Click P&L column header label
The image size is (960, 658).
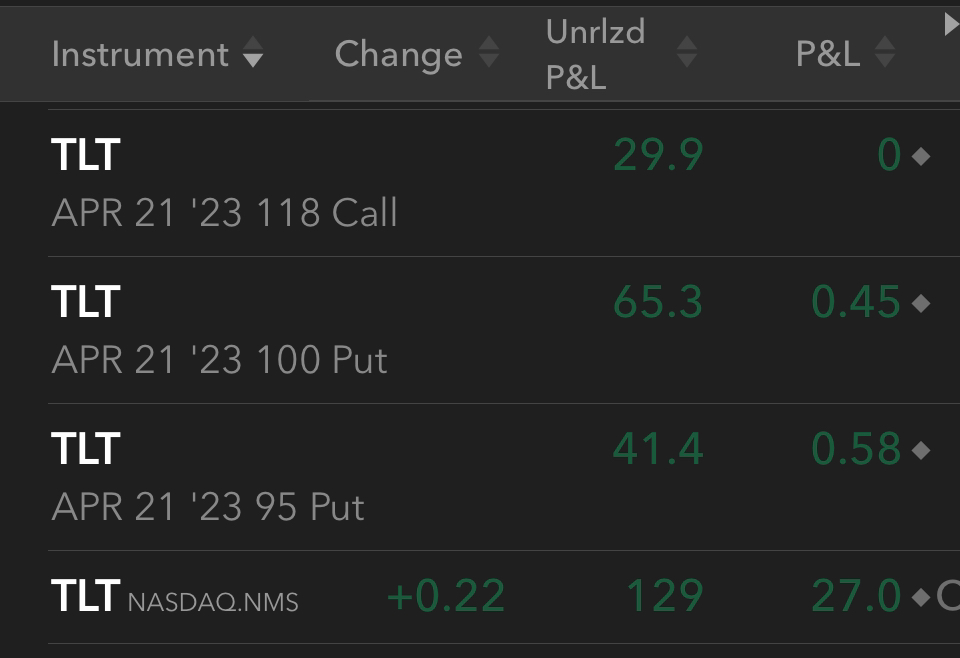tap(828, 54)
